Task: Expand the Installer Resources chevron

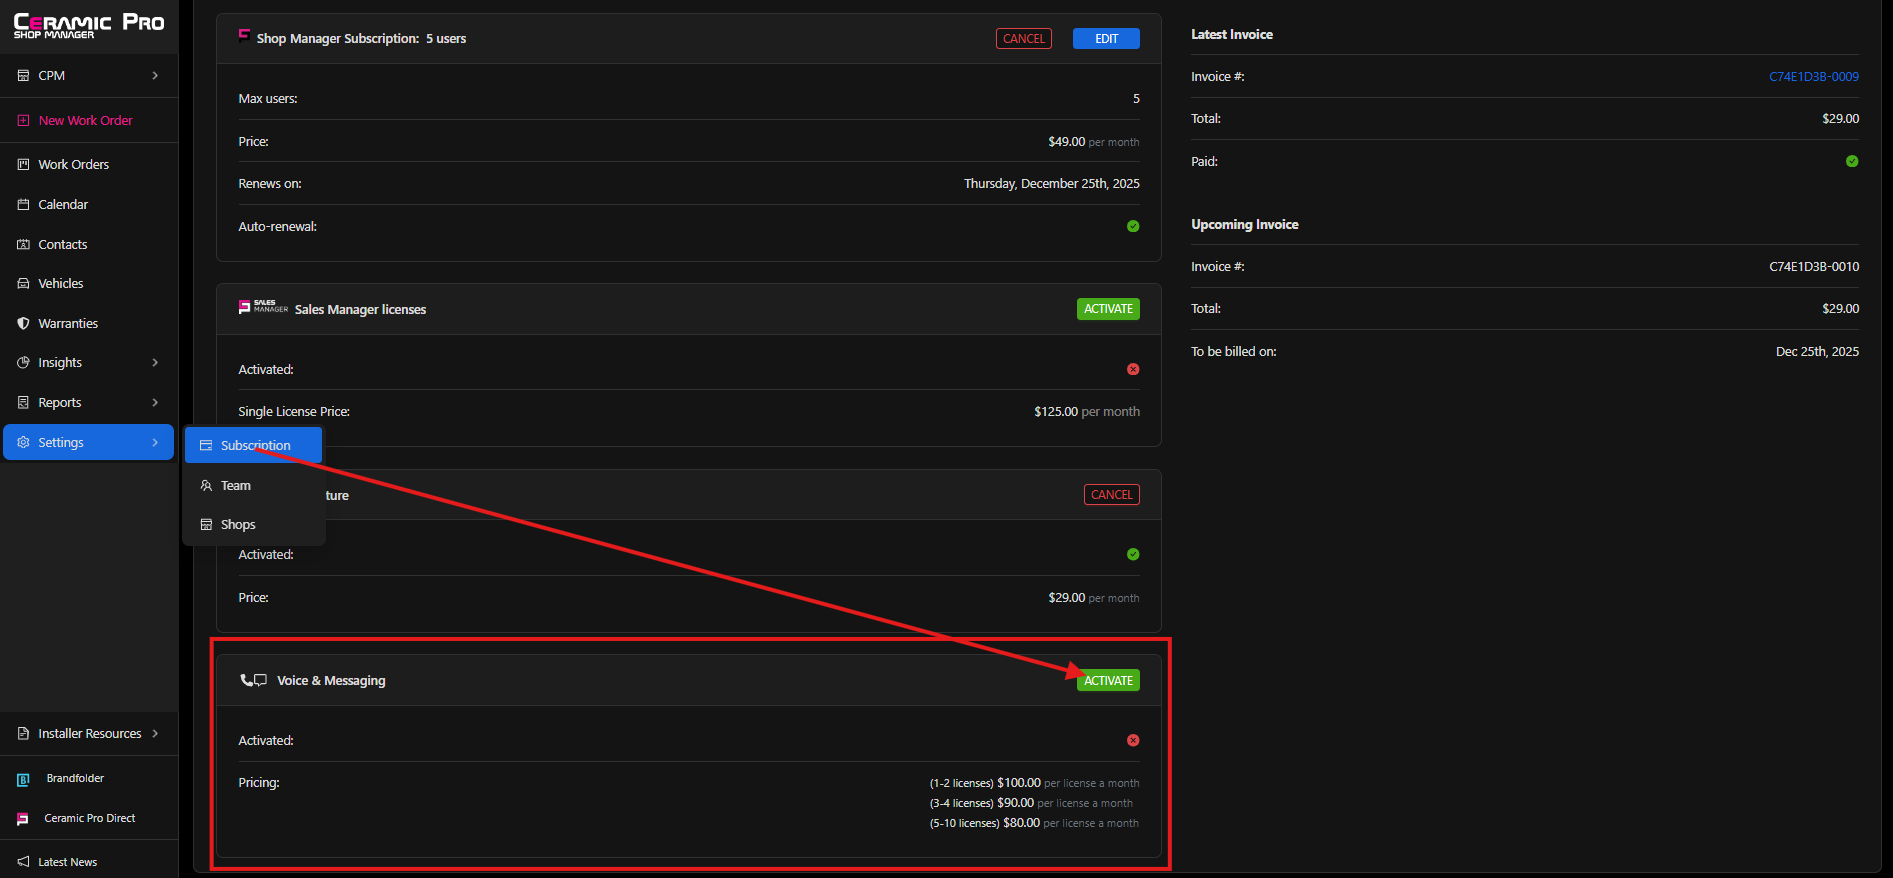Action: [x=155, y=734]
